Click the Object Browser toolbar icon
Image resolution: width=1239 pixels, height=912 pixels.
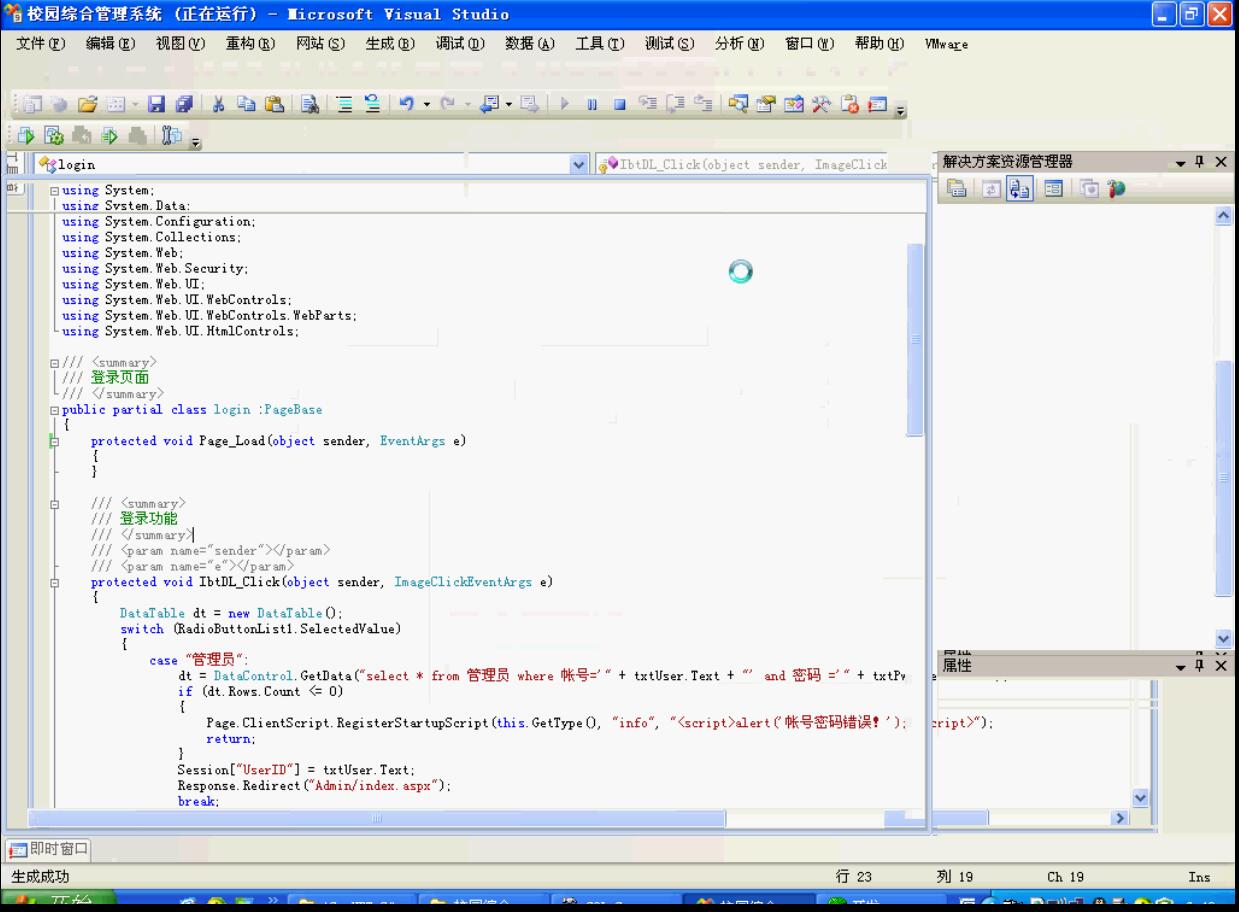(x=794, y=104)
